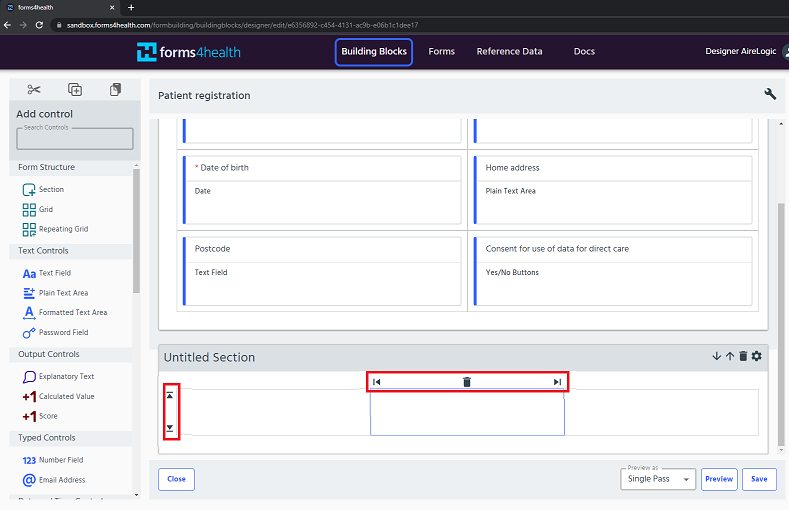
Task: Select the Home address control
Action: pyautogui.click(x=613, y=190)
